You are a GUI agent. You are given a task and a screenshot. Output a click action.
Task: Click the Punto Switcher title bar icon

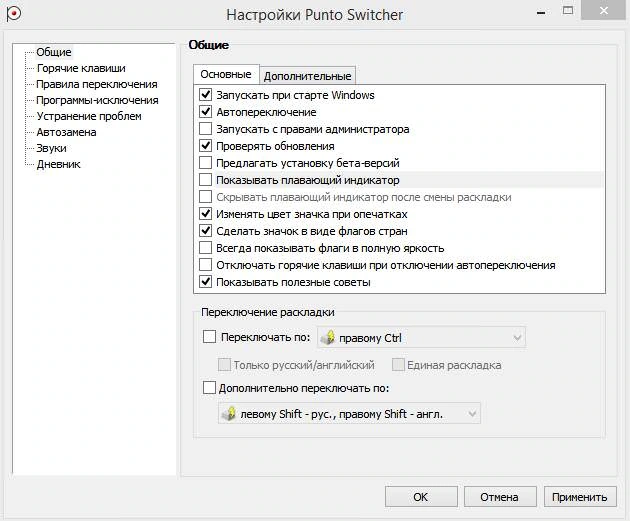pyautogui.click(x=14, y=14)
